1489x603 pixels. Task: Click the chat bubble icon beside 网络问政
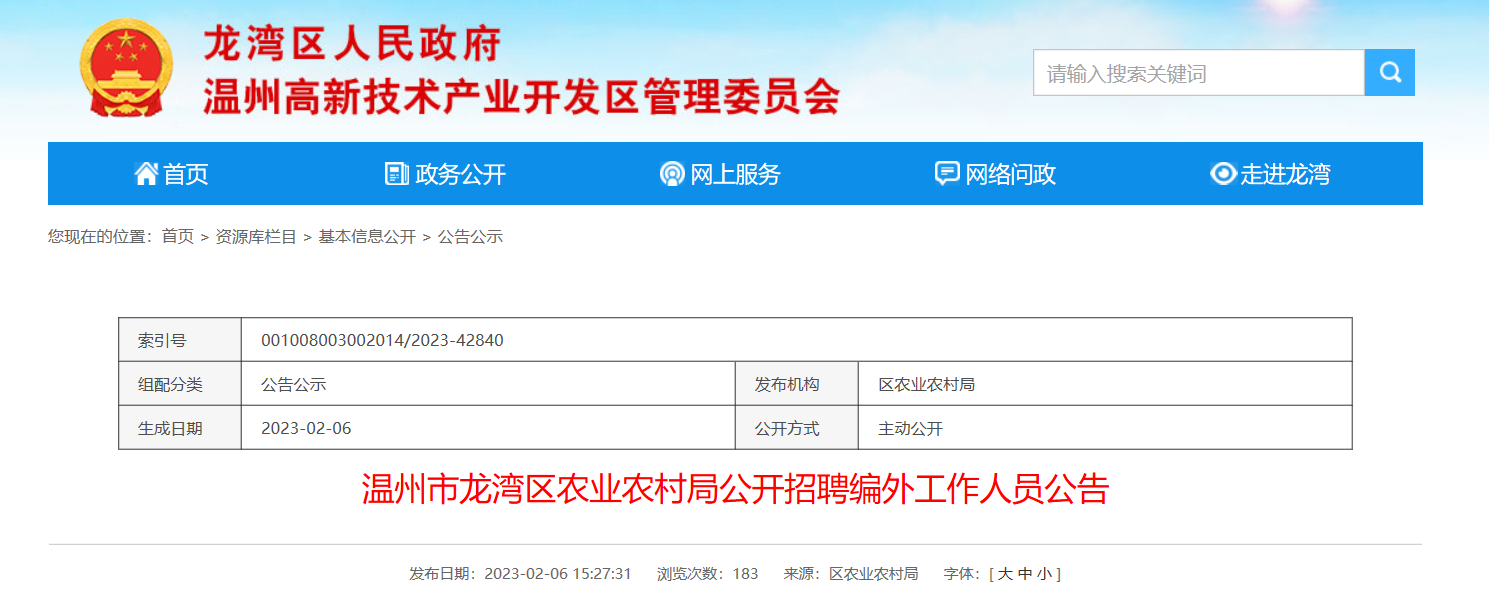click(x=947, y=174)
